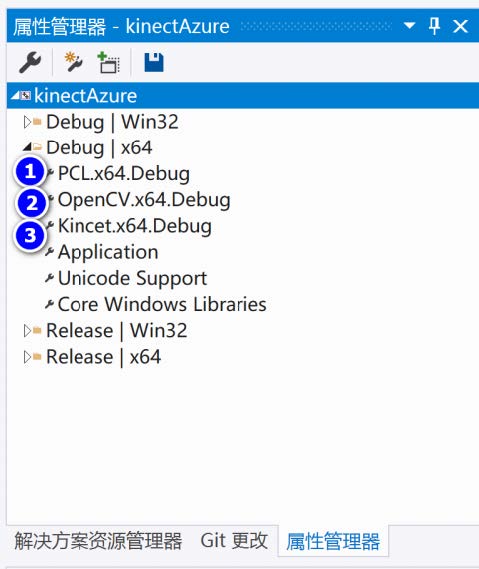Switch to Git 更改 tab
The width and height of the screenshot is (479, 569).
click(234, 541)
